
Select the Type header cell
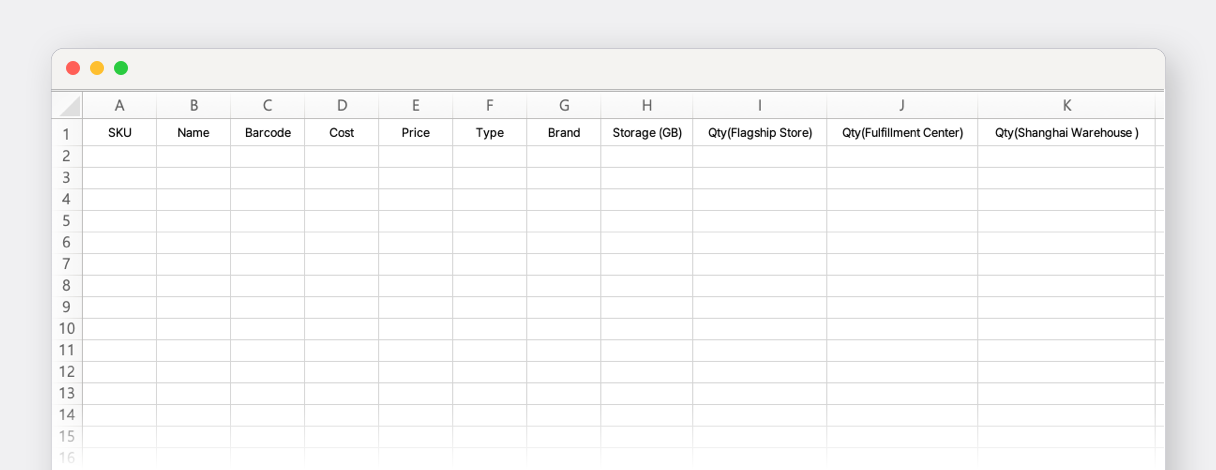(490, 133)
